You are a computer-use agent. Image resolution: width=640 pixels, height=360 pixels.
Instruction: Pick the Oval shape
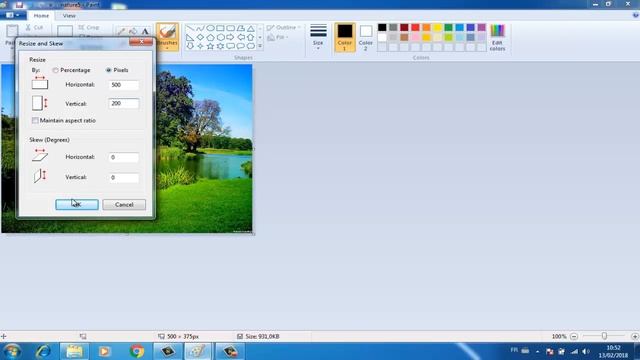(210, 28)
